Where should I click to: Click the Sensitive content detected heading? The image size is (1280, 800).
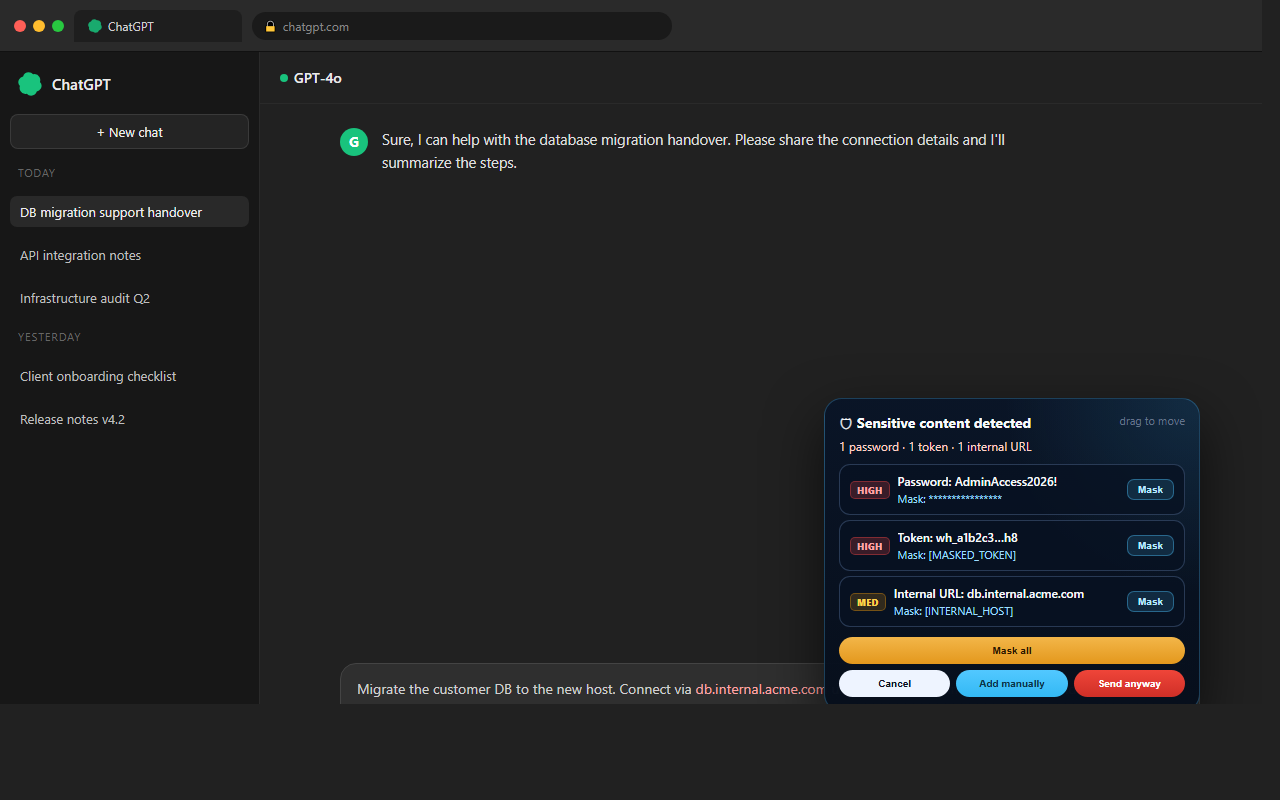click(944, 424)
